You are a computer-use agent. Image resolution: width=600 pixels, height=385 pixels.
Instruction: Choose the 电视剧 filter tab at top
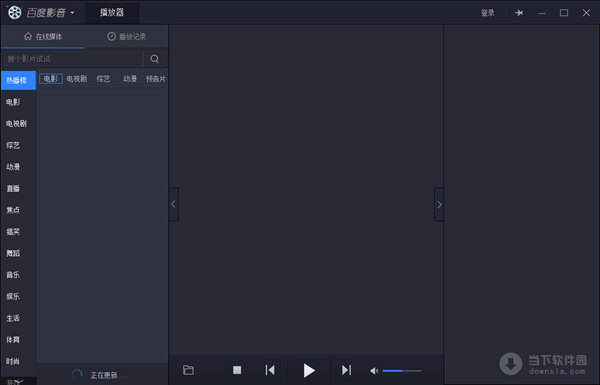pyautogui.click(x=77, y=79)
